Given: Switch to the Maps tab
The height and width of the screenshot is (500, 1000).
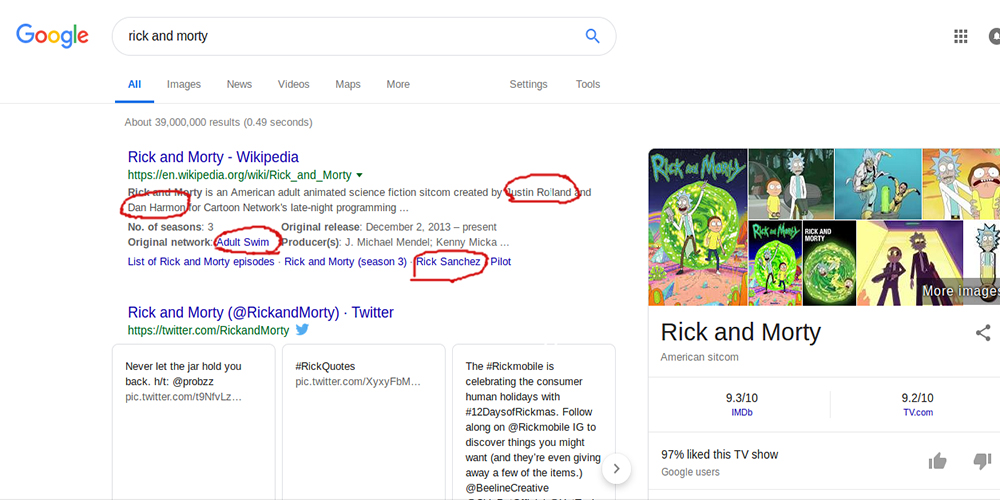Looking at the screenshot, I should point(348,84).
